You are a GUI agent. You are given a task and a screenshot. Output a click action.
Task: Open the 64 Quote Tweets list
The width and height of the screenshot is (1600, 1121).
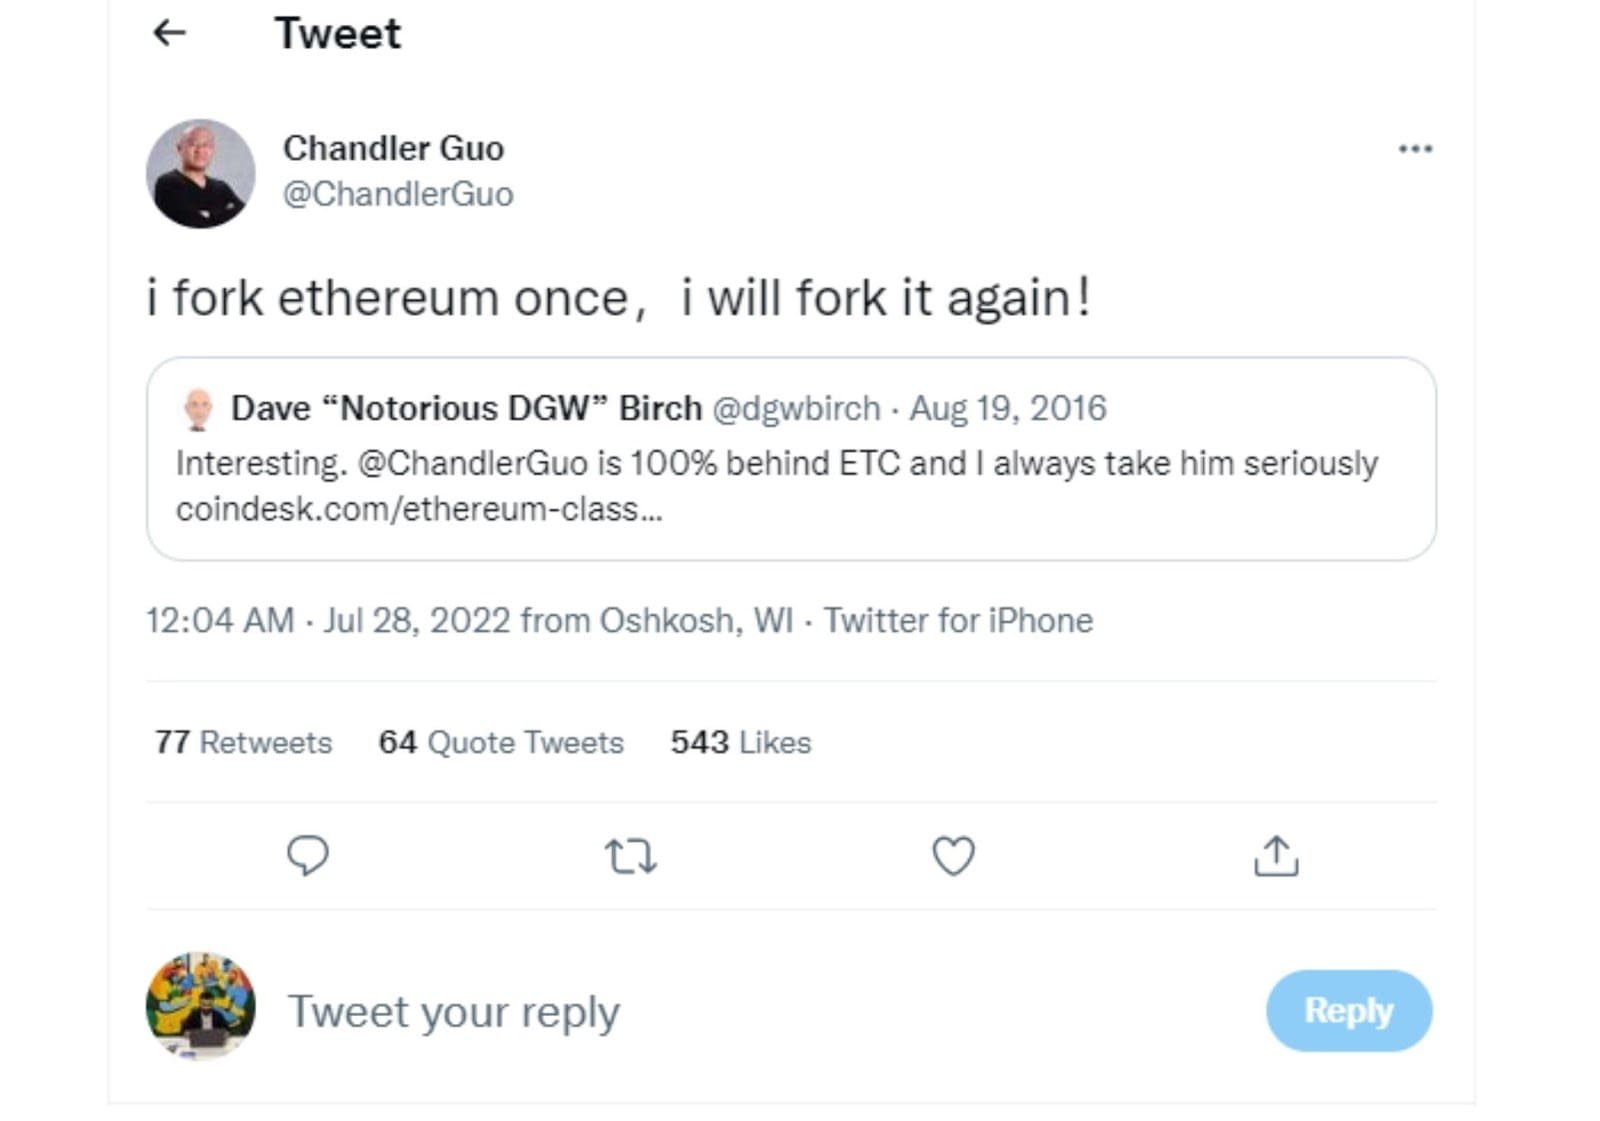500,742
